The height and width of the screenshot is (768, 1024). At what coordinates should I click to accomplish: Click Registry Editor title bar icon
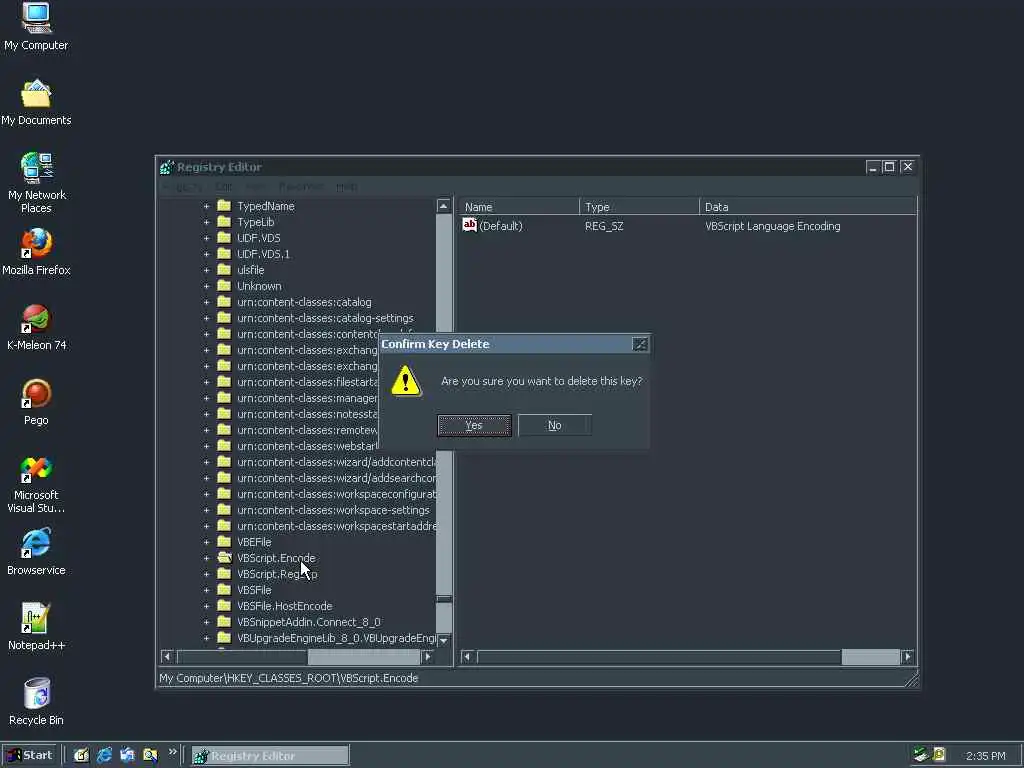pyautogui.click(x=167, y=167)
